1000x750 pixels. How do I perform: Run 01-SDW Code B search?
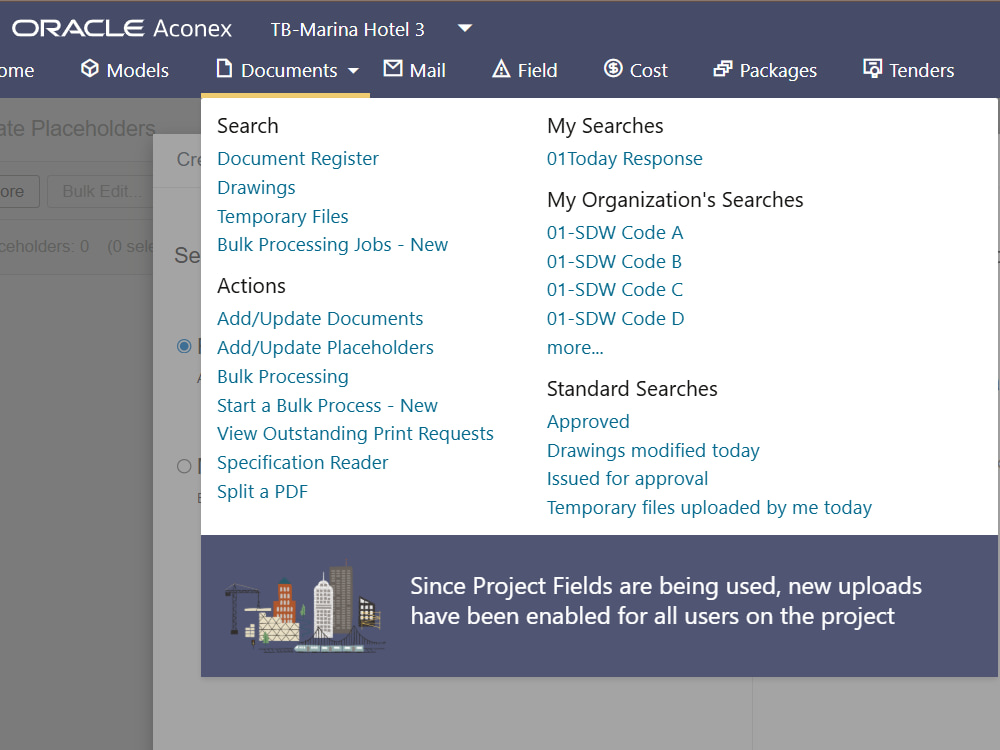[x=614, y=261]
